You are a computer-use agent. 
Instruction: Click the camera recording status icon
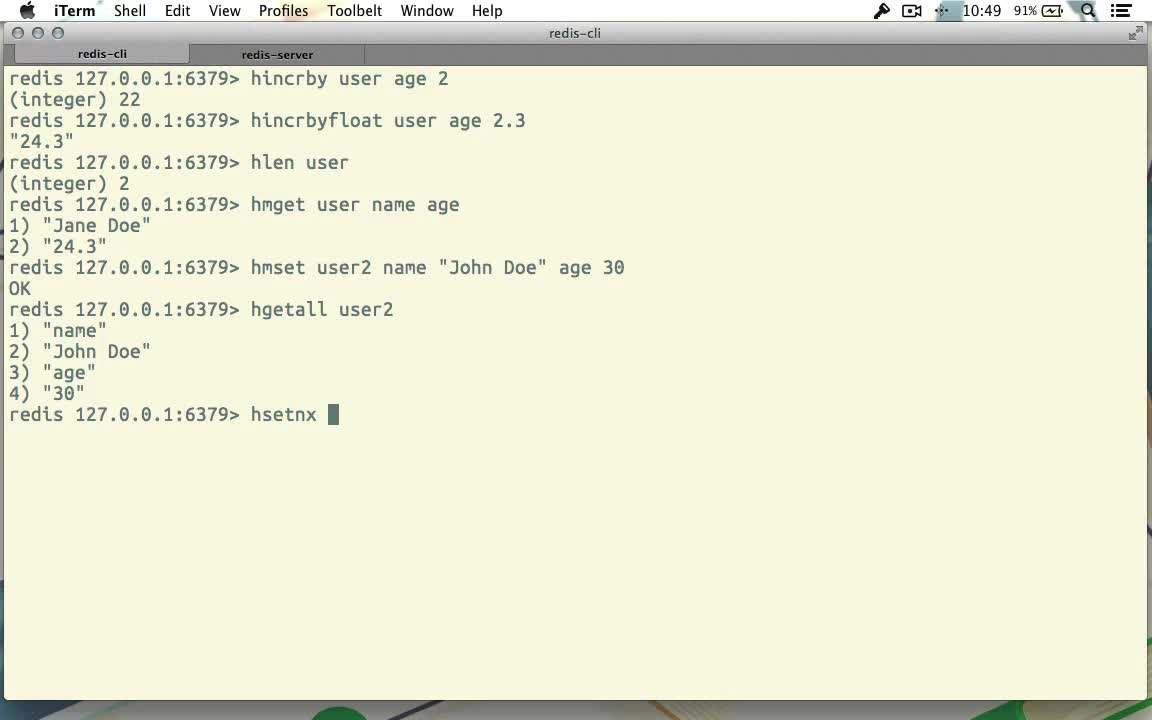point(912,11)
